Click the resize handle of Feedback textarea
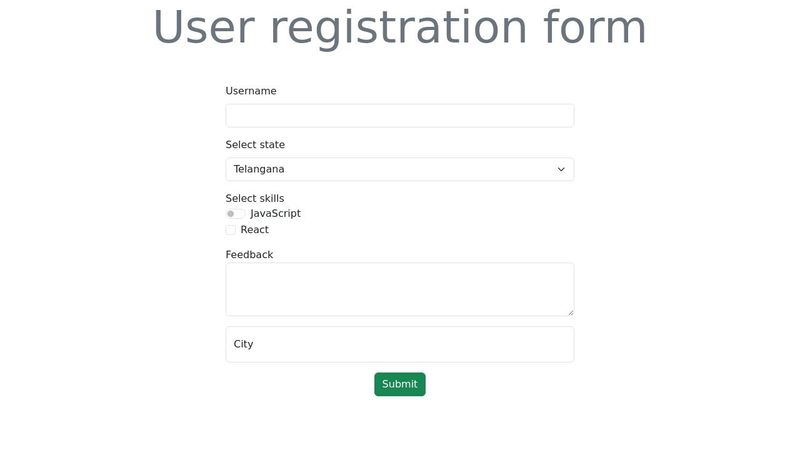This screenshot has height=450, width=800. [x=570, y=312]
